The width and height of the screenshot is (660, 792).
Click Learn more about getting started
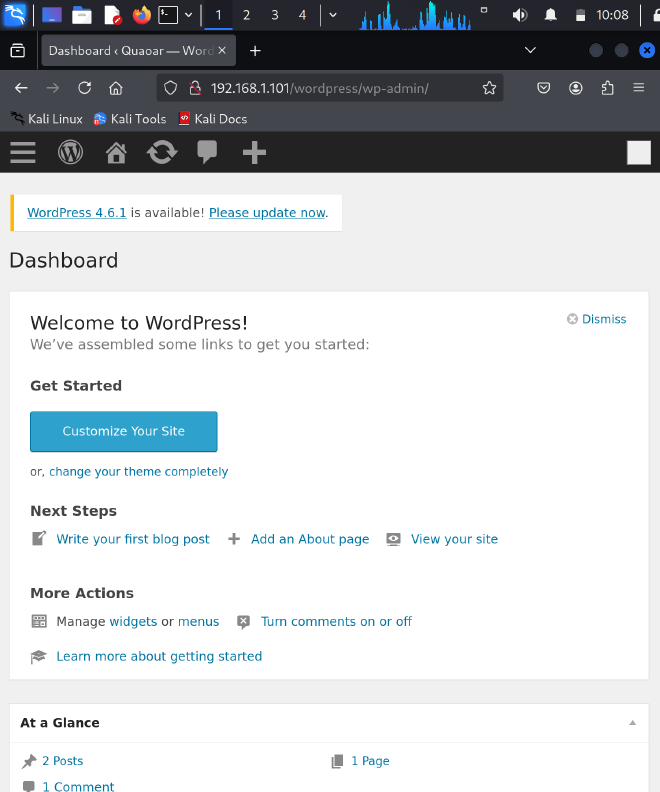[x=159, y=656]
